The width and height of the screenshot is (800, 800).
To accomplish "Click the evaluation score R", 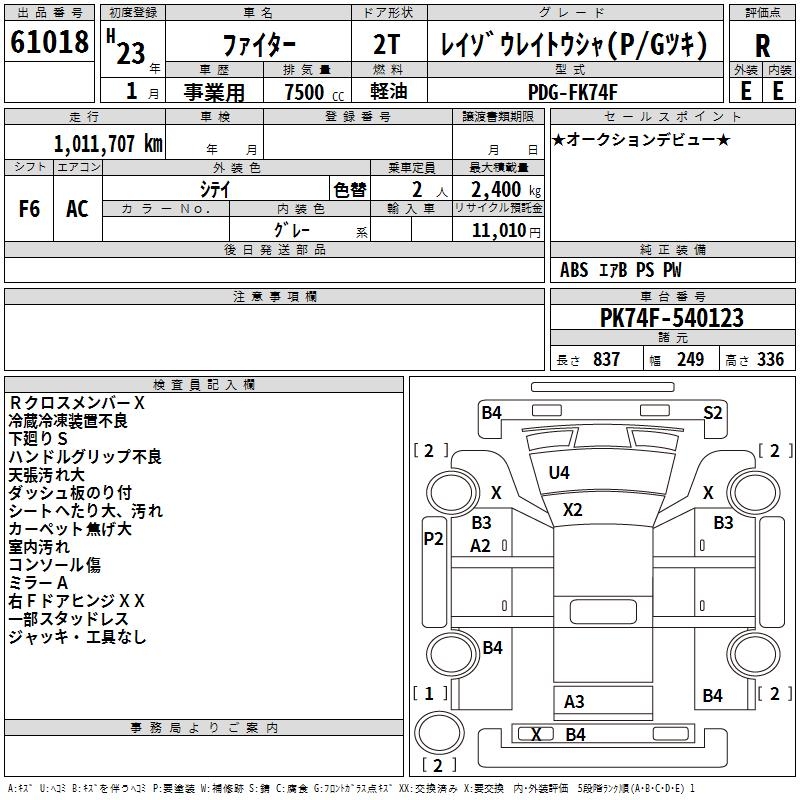I will click(x=762, y=46).
